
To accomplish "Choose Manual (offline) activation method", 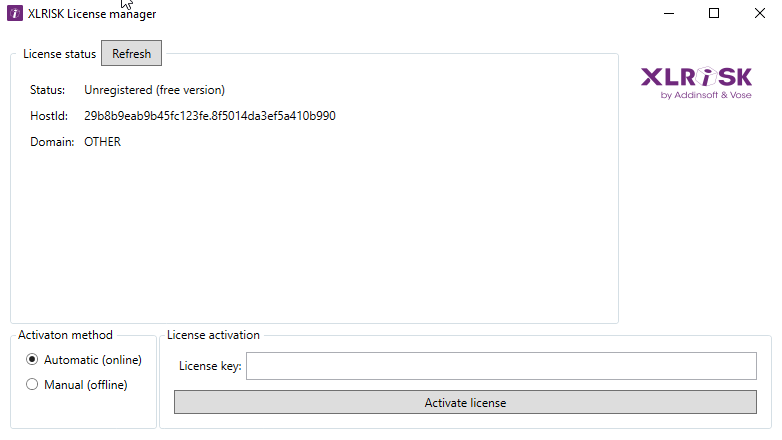I will [x=32, y=384].
